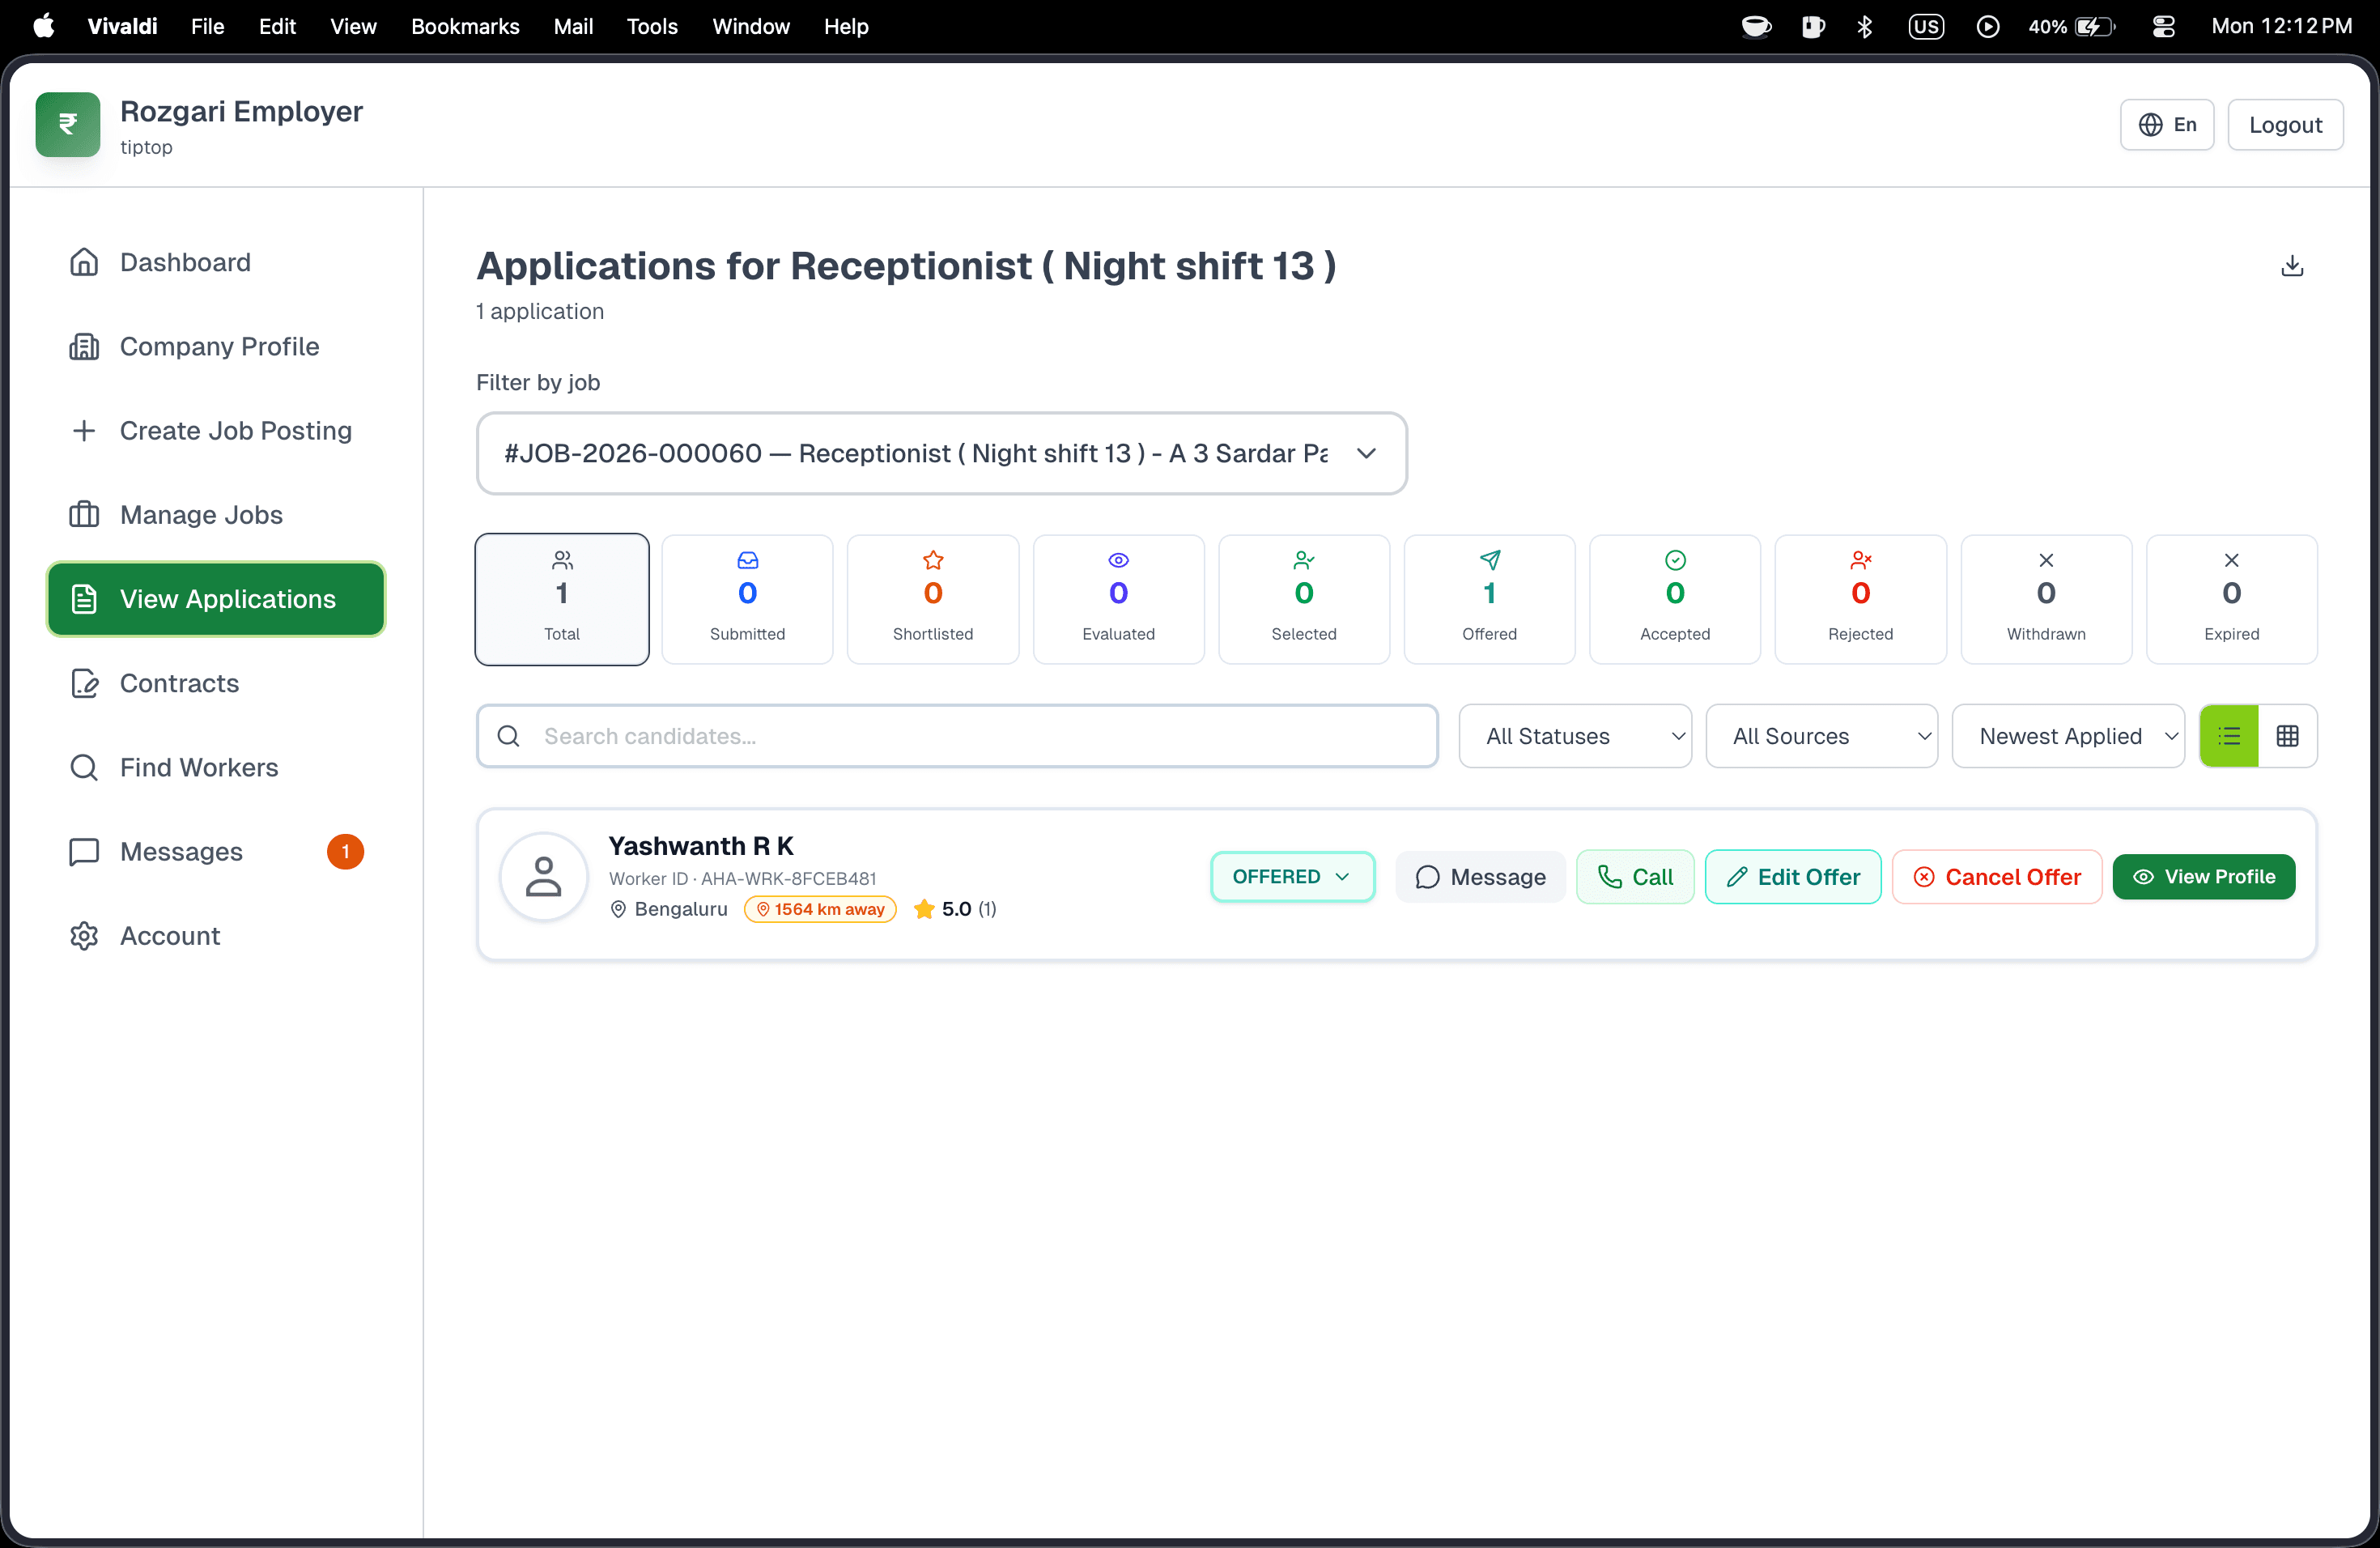Open the En language selector
2380x1548 pixels.
(2166, 125)
